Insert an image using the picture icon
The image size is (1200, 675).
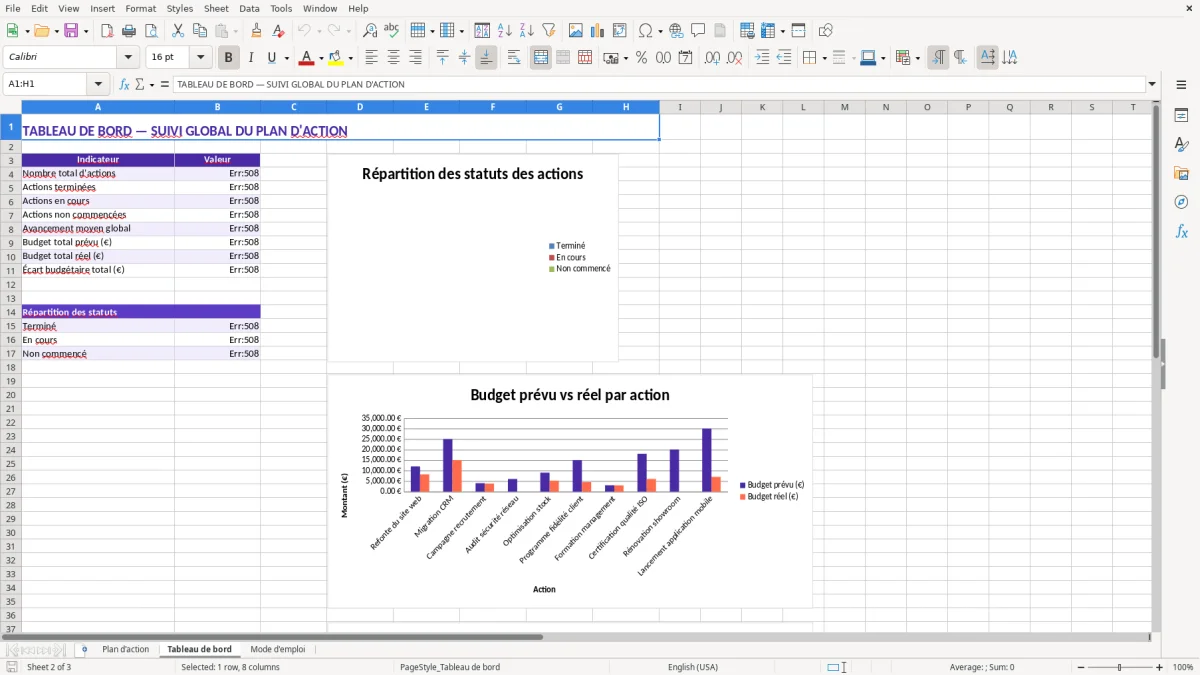pyautogui.click(x=576, y=31)
